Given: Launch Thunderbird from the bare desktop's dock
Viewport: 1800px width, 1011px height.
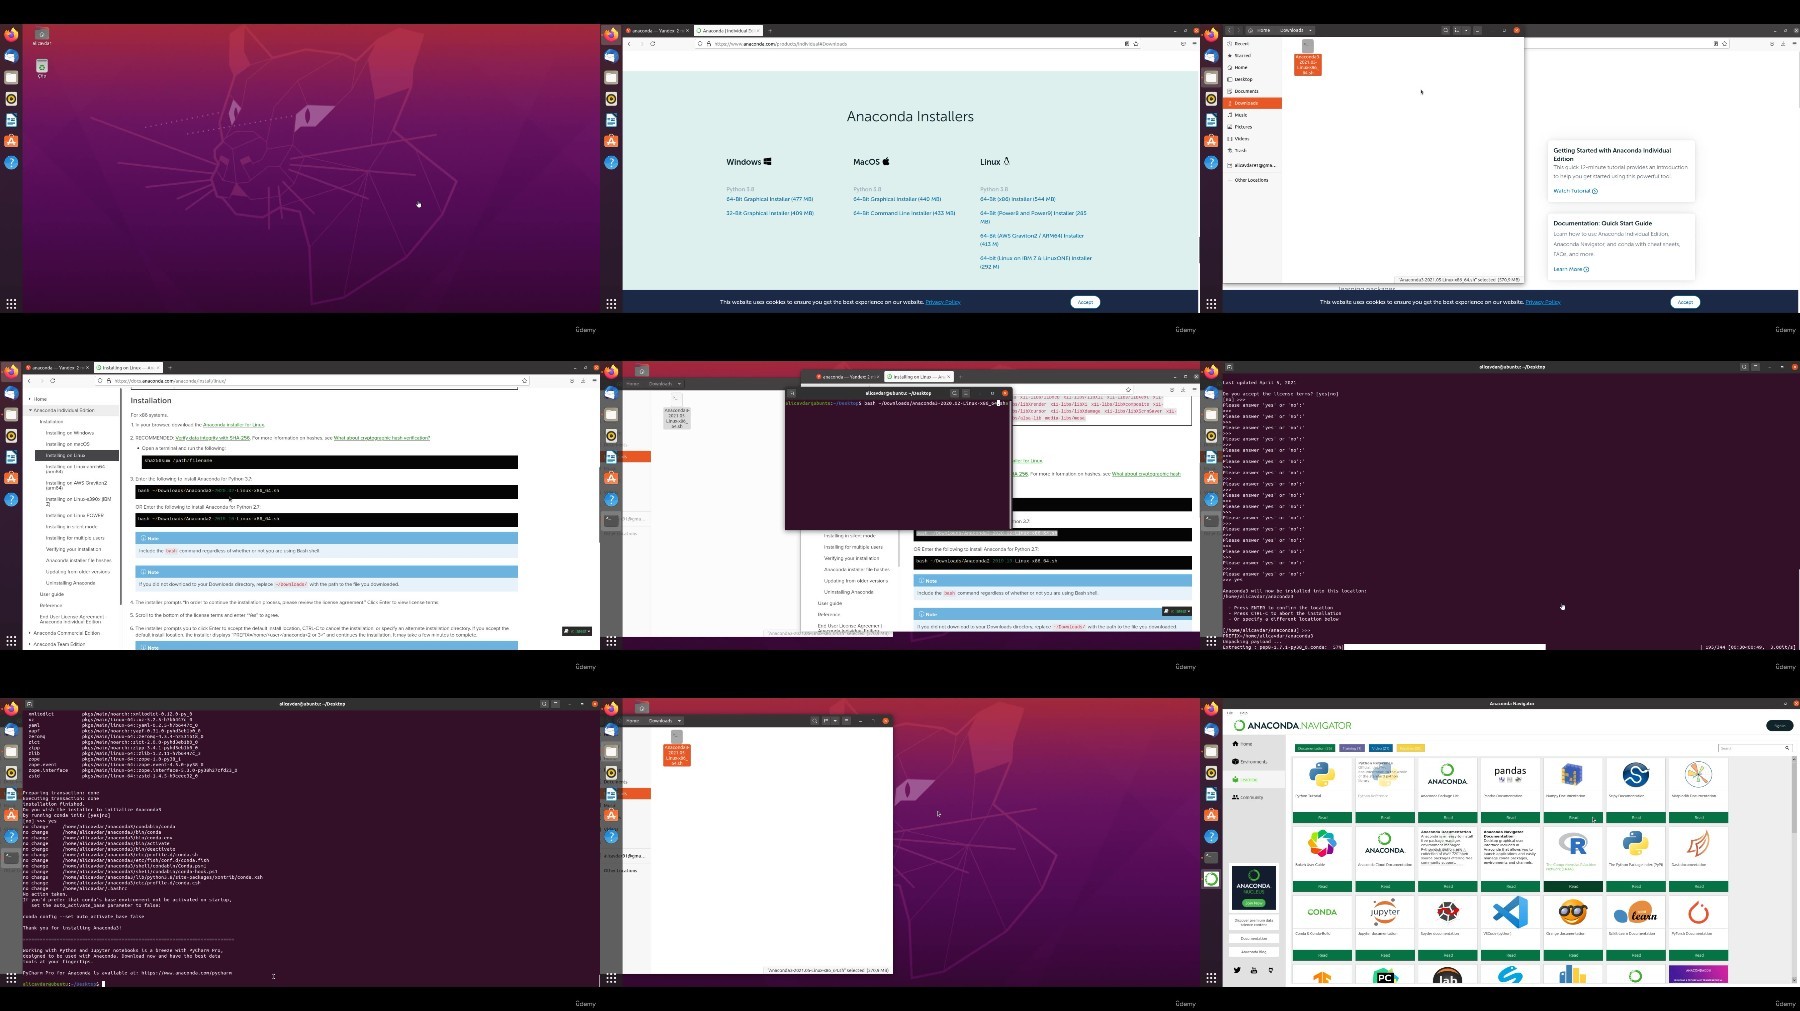Looking at the screenshot, I should (x=11, y=56).
